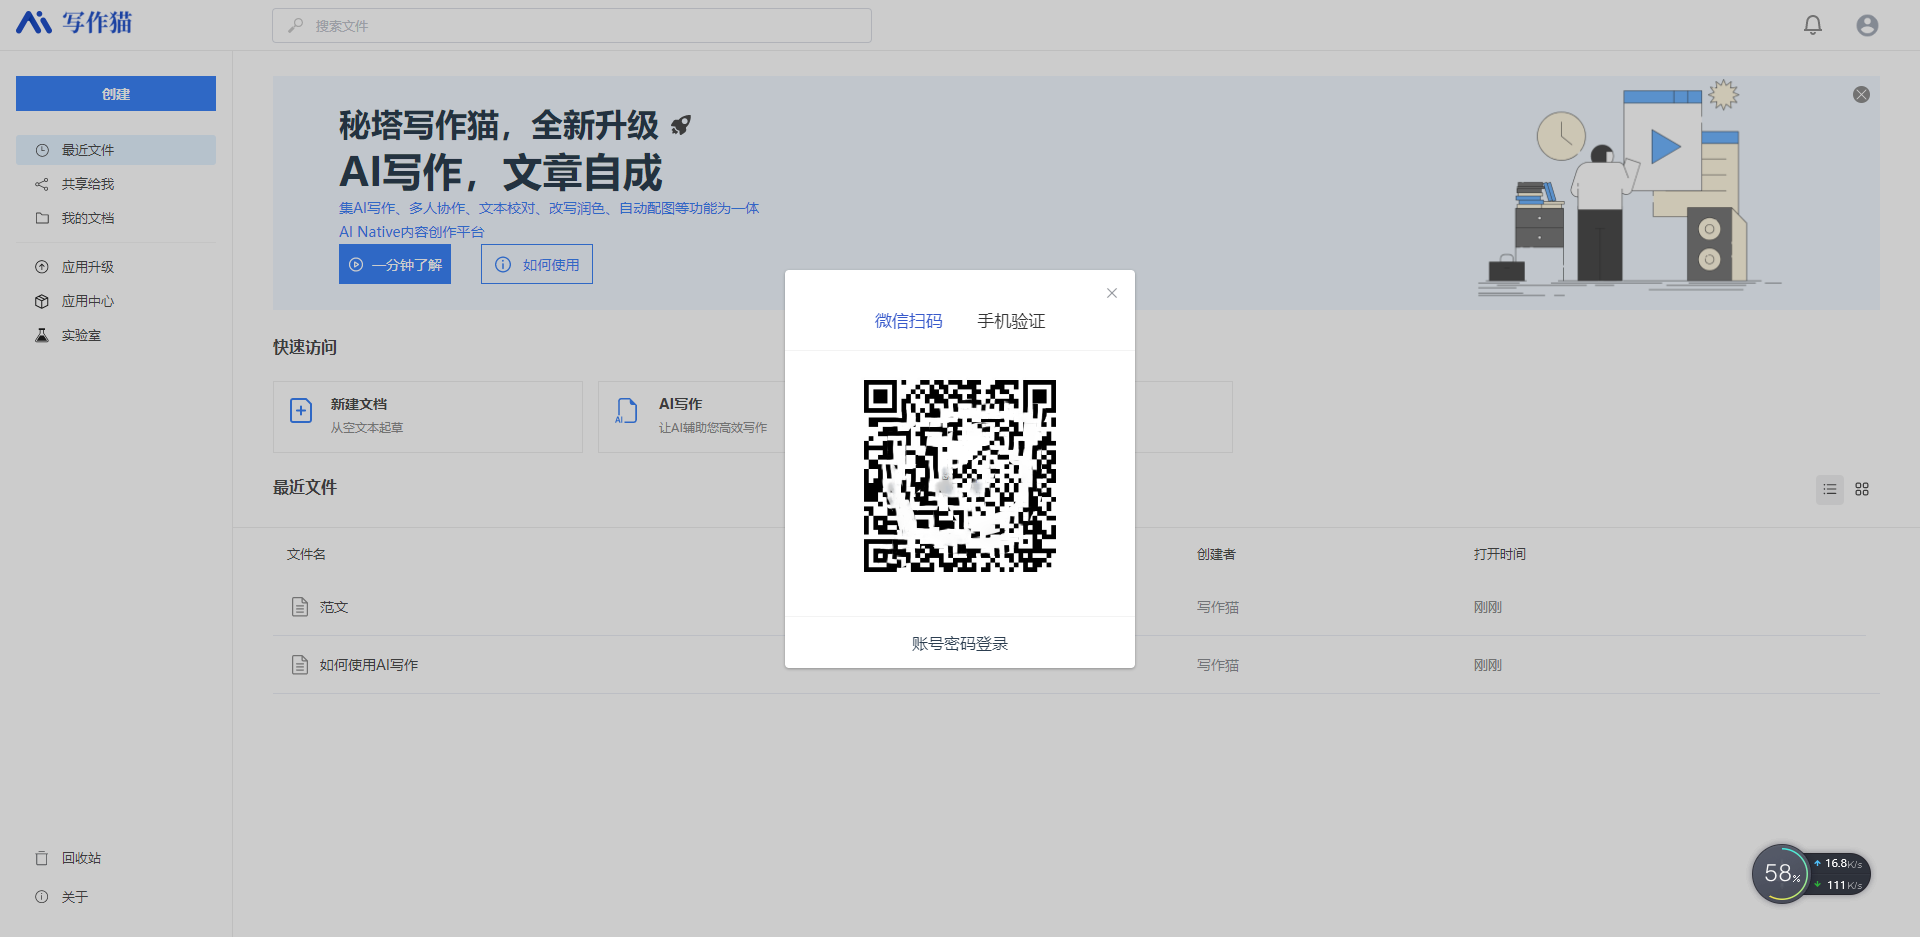The width and height of the screenshot is (1920, 937).
Task: Click the WeChat login QR code
Action: click(960, 476)
